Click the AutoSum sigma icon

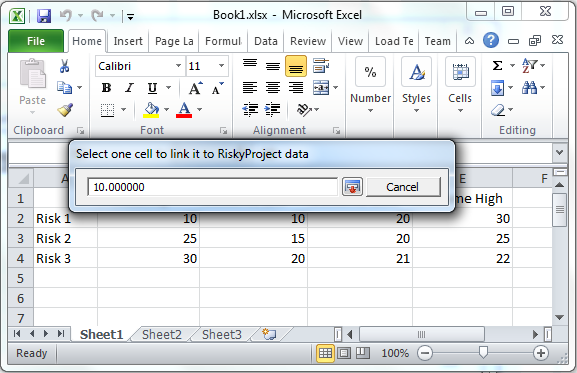[x=497, y=66]
